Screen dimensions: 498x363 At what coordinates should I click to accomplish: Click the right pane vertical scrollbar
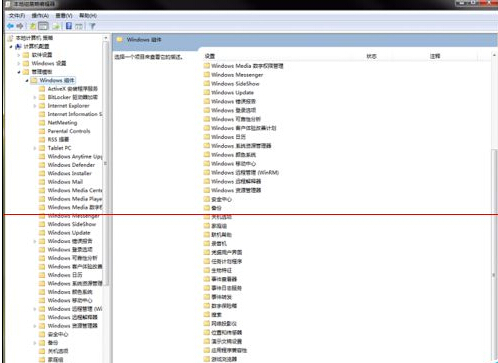point(494,207)
